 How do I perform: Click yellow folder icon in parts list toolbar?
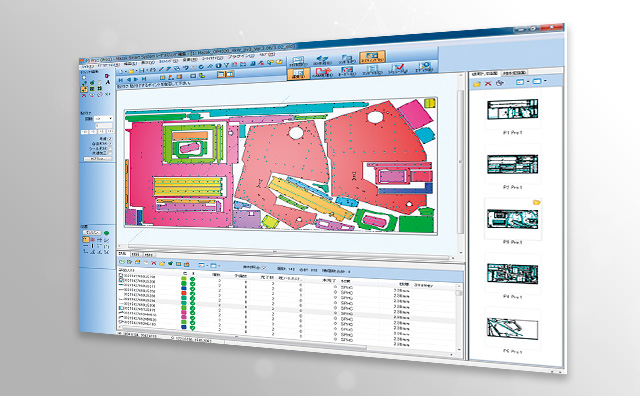162,263
